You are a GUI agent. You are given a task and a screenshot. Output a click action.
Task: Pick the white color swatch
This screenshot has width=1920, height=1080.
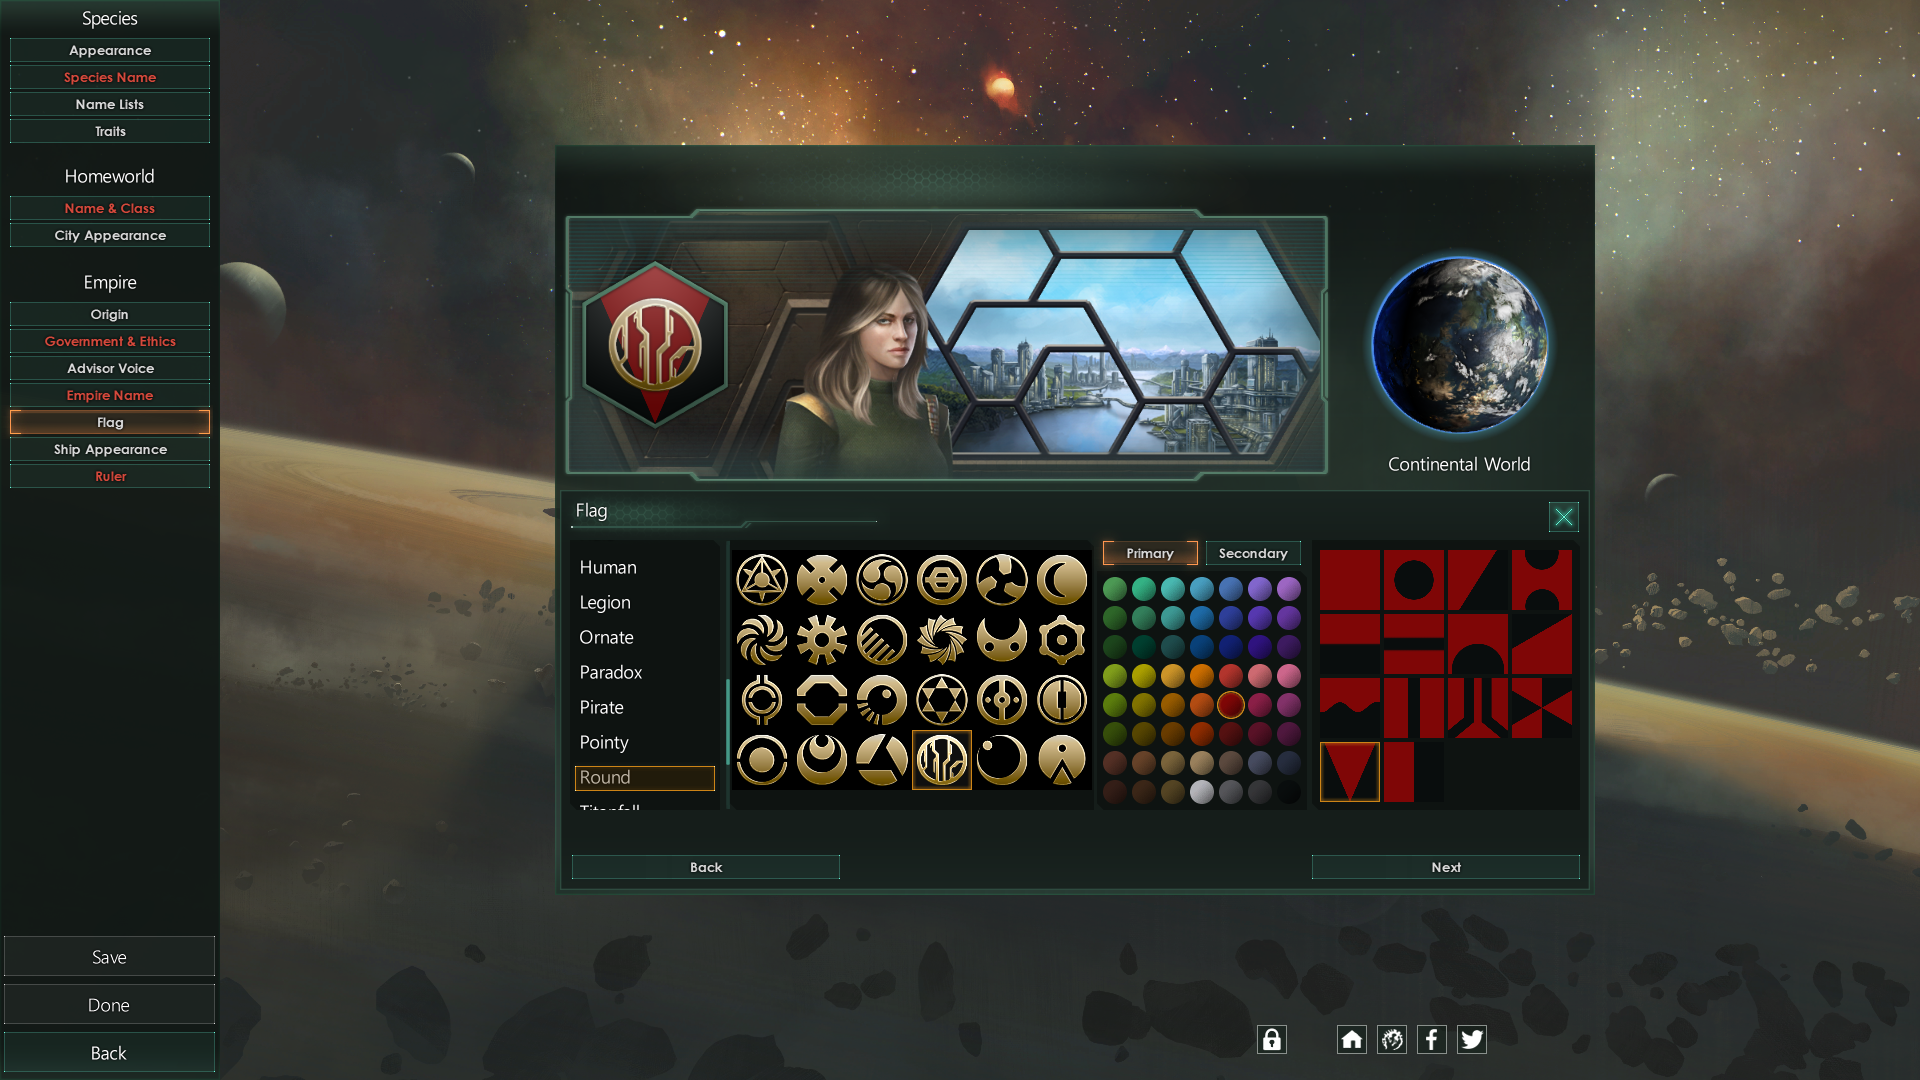point(1202,792)
